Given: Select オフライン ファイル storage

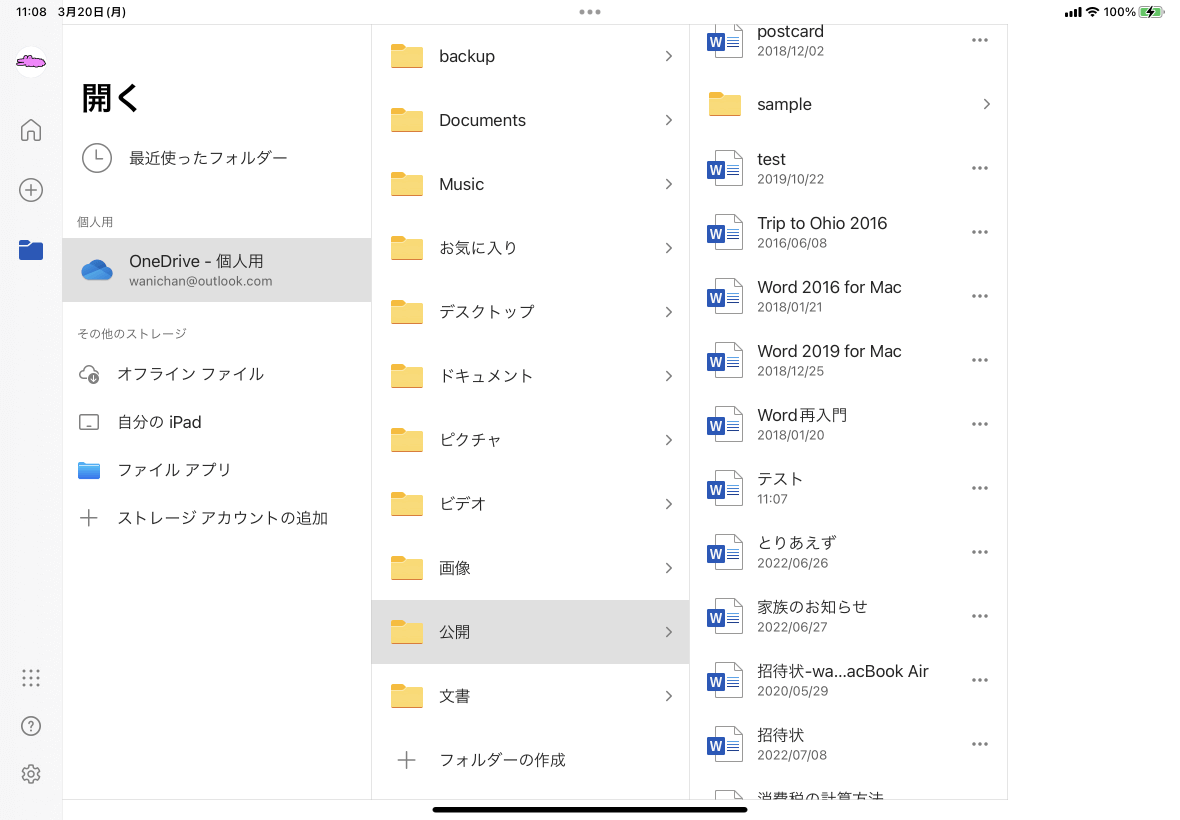Looking at the screenshot, I should point(190,374).
